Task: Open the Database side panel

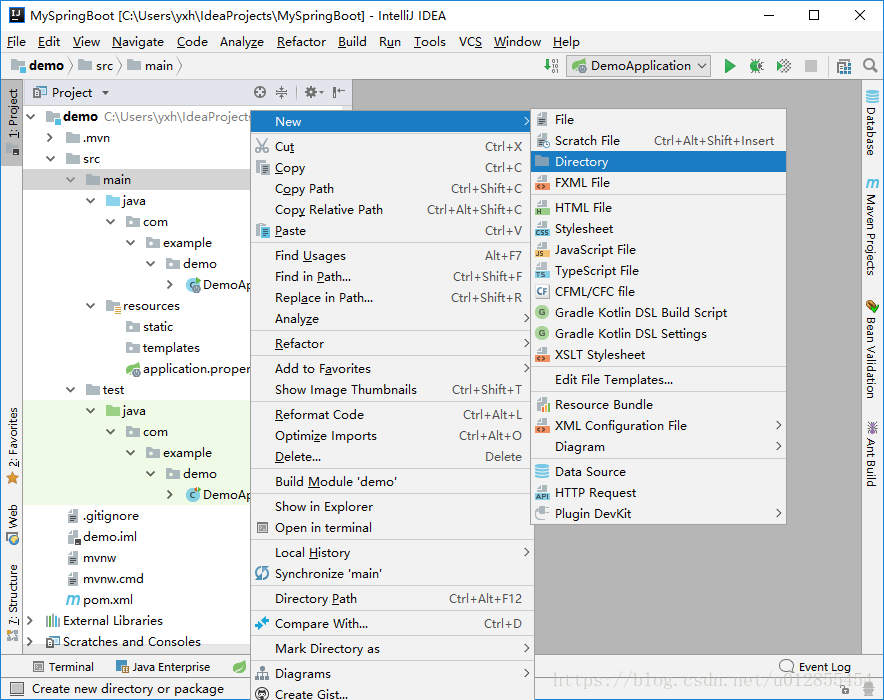Action: tap(872, 122)
